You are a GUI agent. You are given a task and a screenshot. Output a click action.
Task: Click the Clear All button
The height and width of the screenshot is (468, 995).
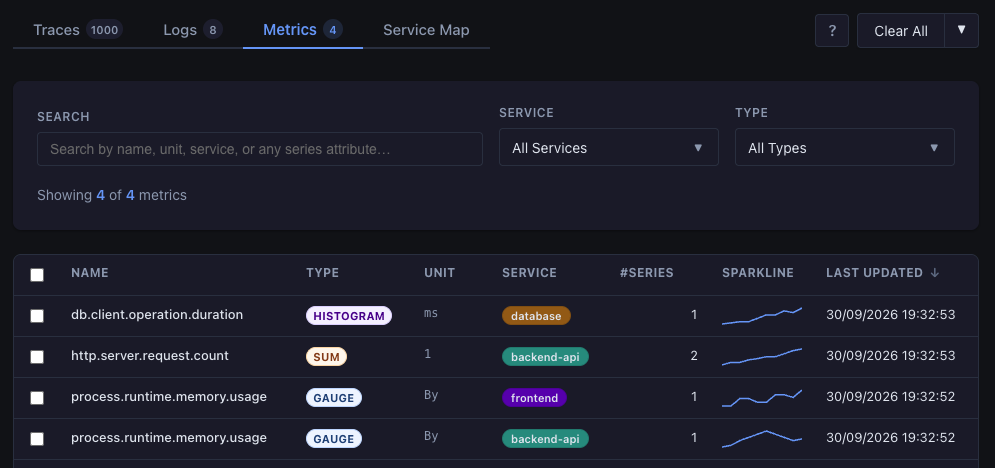(900, 30)
